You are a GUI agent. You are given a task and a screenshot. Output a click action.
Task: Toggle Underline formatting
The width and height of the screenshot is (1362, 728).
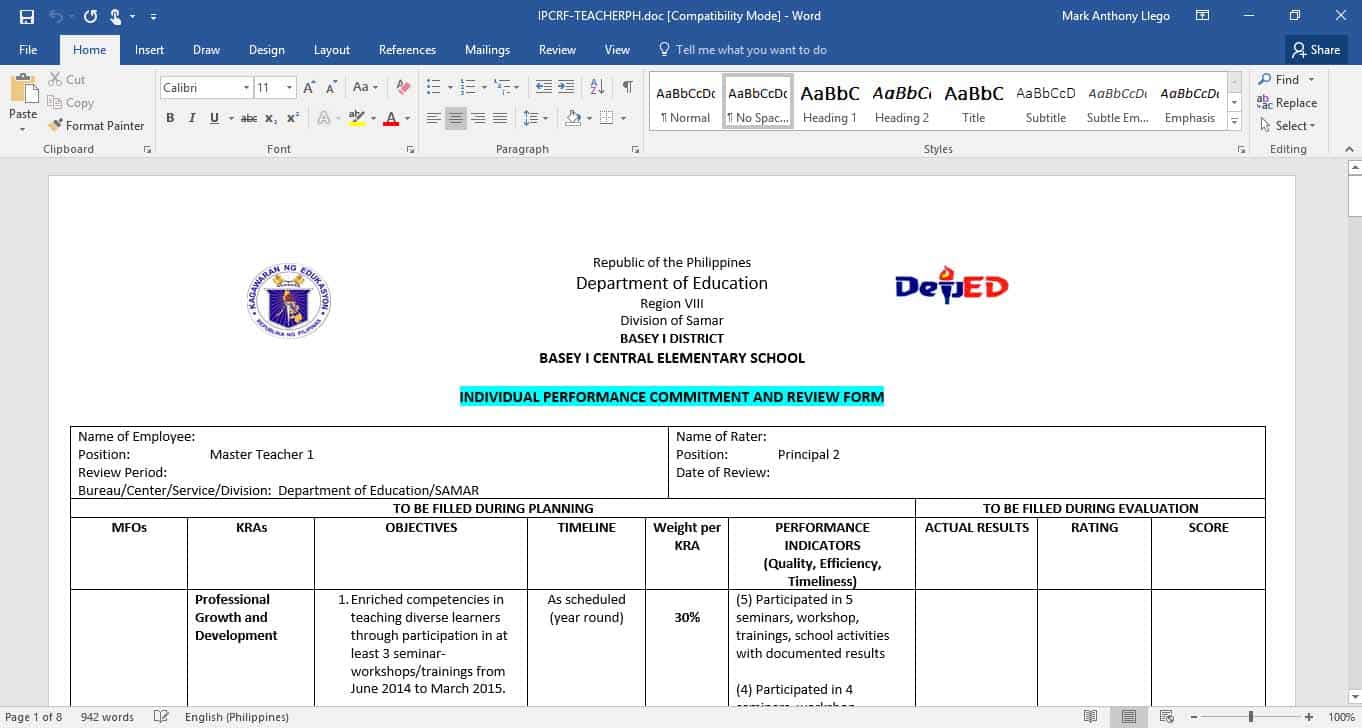point(214,118)
